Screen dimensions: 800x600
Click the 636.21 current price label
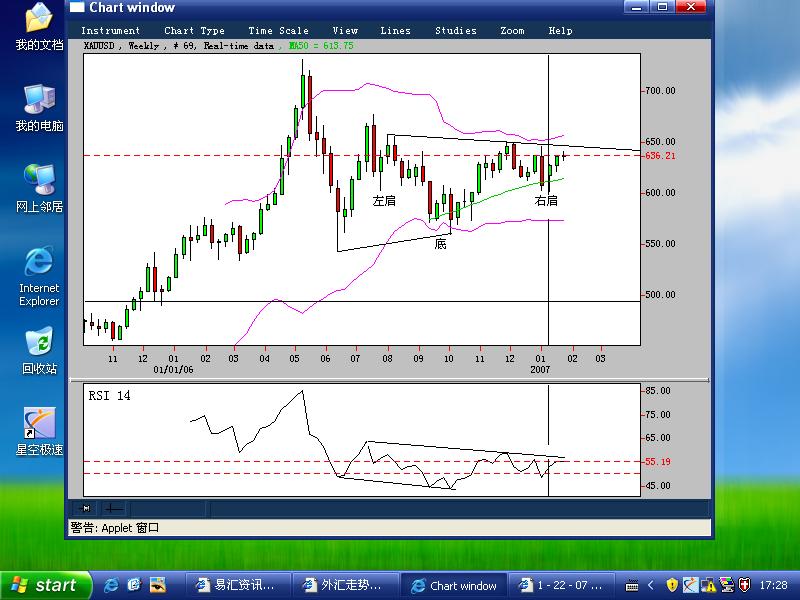coord(660,156)
